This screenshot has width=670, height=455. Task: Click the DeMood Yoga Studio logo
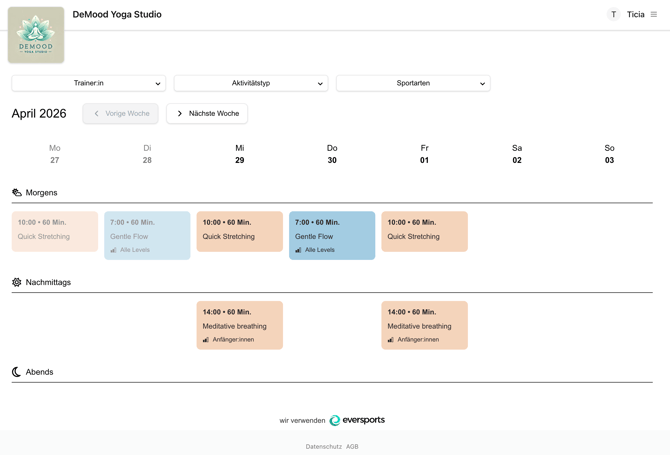36,35
